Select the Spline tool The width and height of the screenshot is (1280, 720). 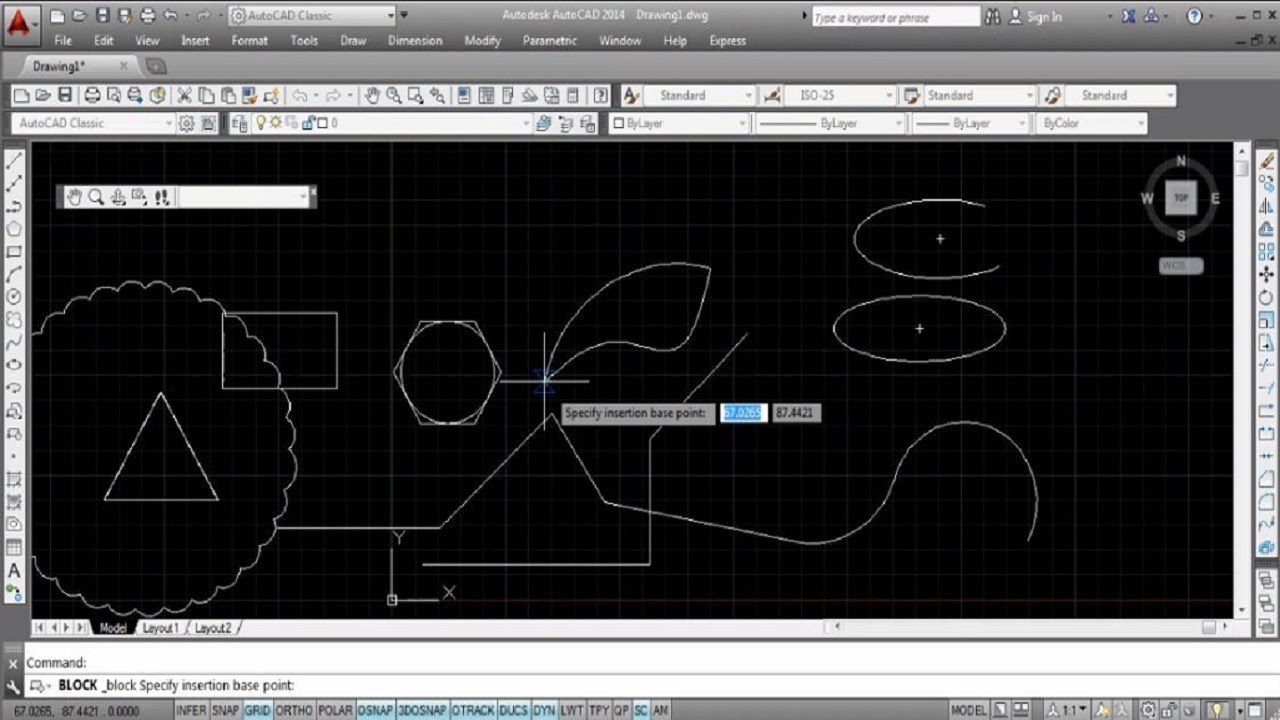[14, 342]
